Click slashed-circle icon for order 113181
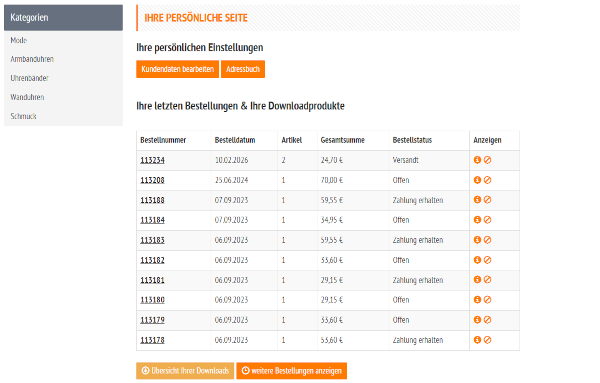Screen dimensions: 600x383 [488, 280]
